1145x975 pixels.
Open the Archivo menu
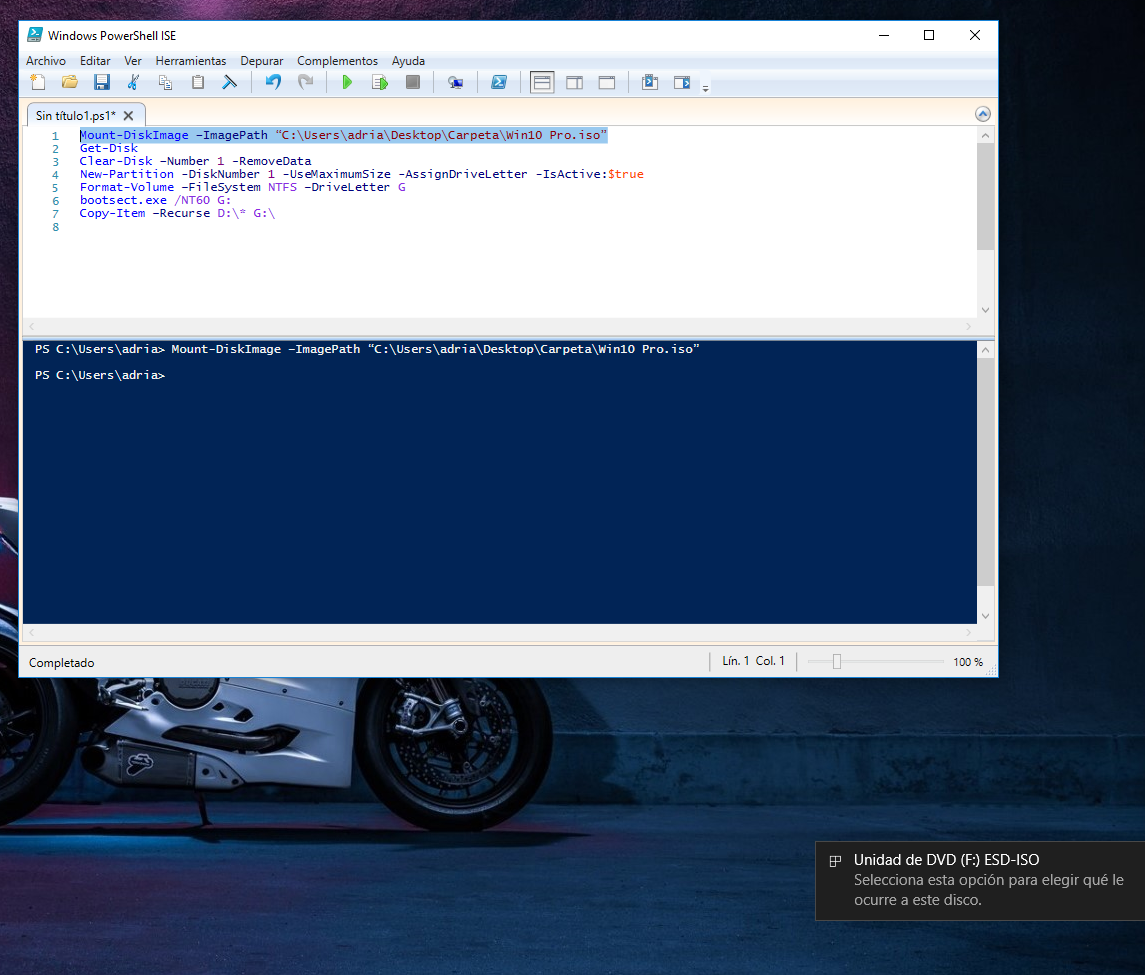(x=46, y=61)
